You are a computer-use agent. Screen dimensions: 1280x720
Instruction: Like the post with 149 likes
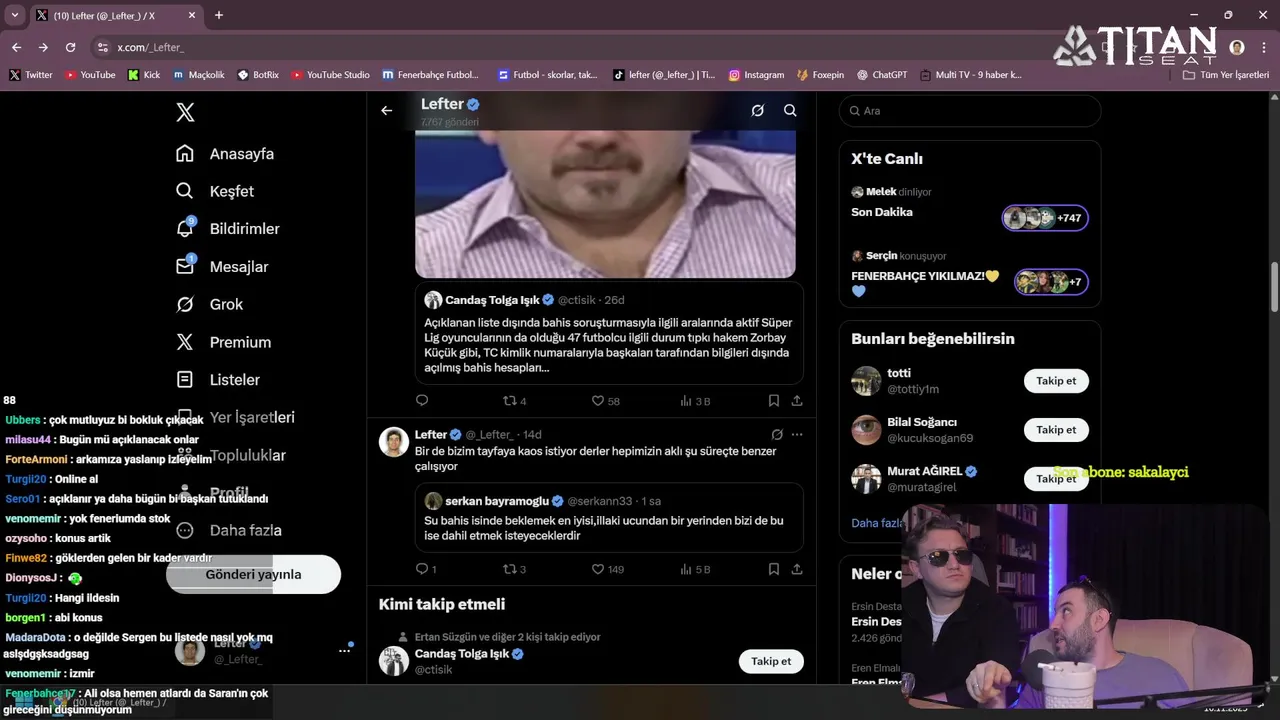pyautogui.click(x=607, y=569)
